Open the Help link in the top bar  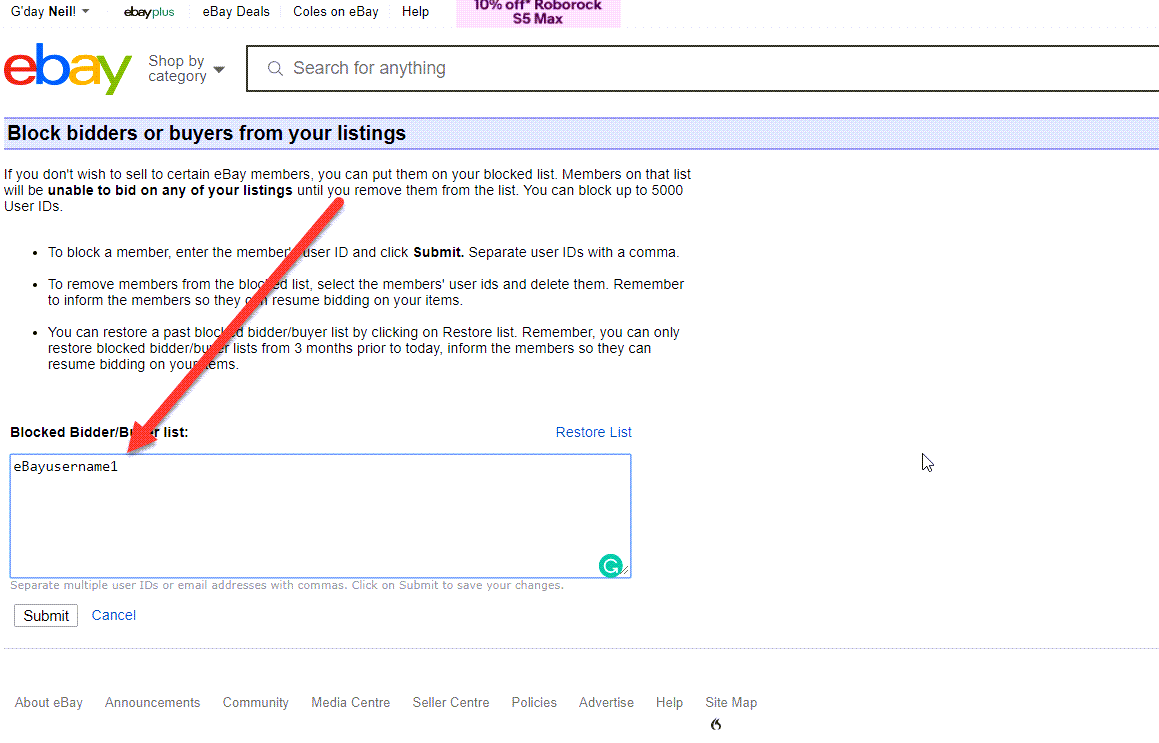click(x=415, y=12)
